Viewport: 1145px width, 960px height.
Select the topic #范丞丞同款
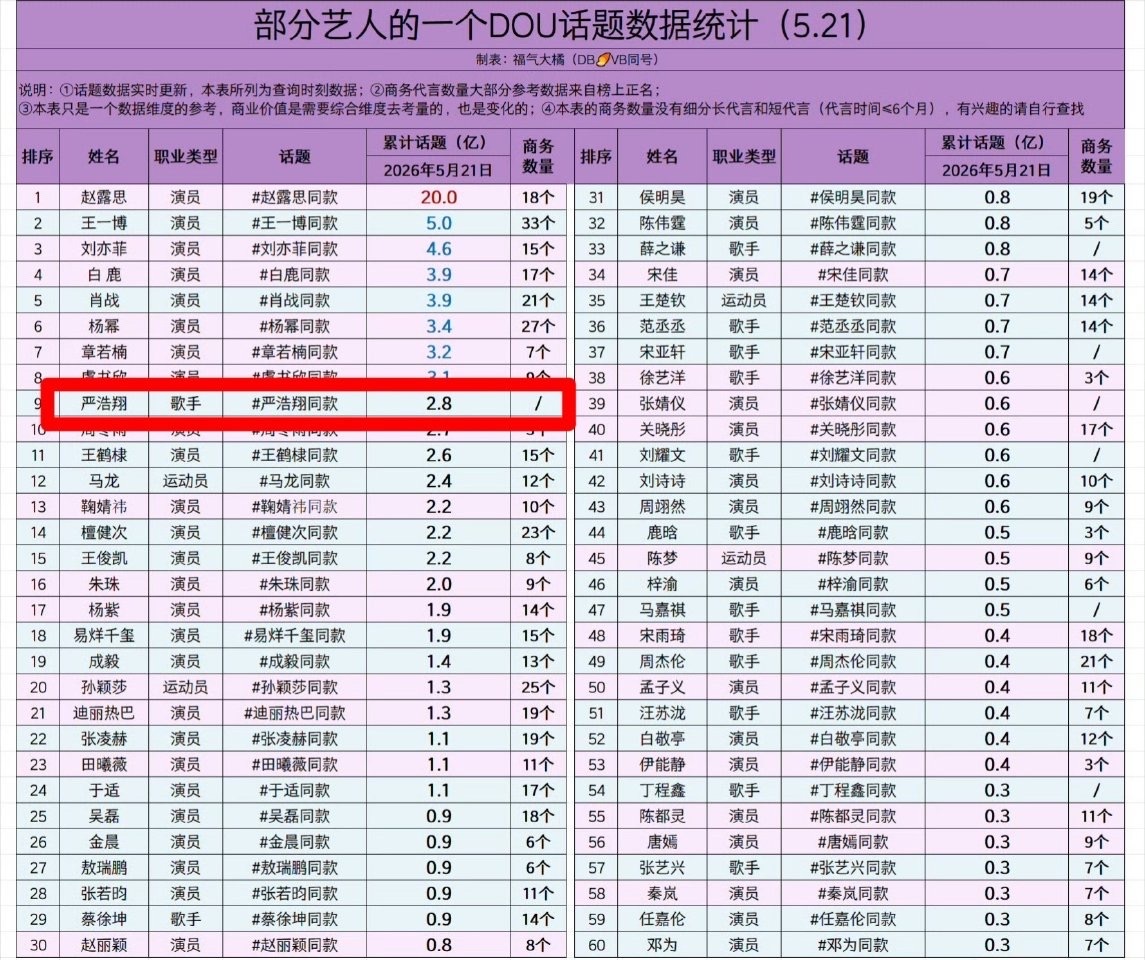point(853,326)
